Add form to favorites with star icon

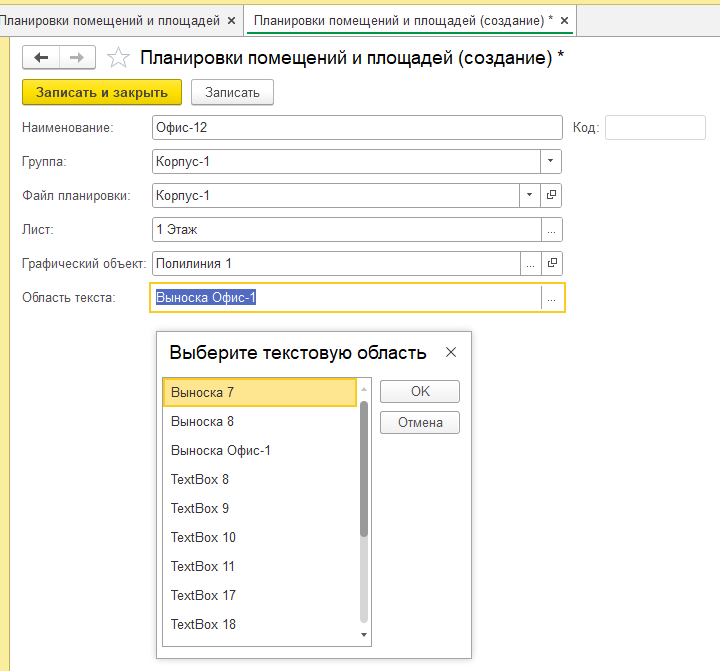point(118,58)
